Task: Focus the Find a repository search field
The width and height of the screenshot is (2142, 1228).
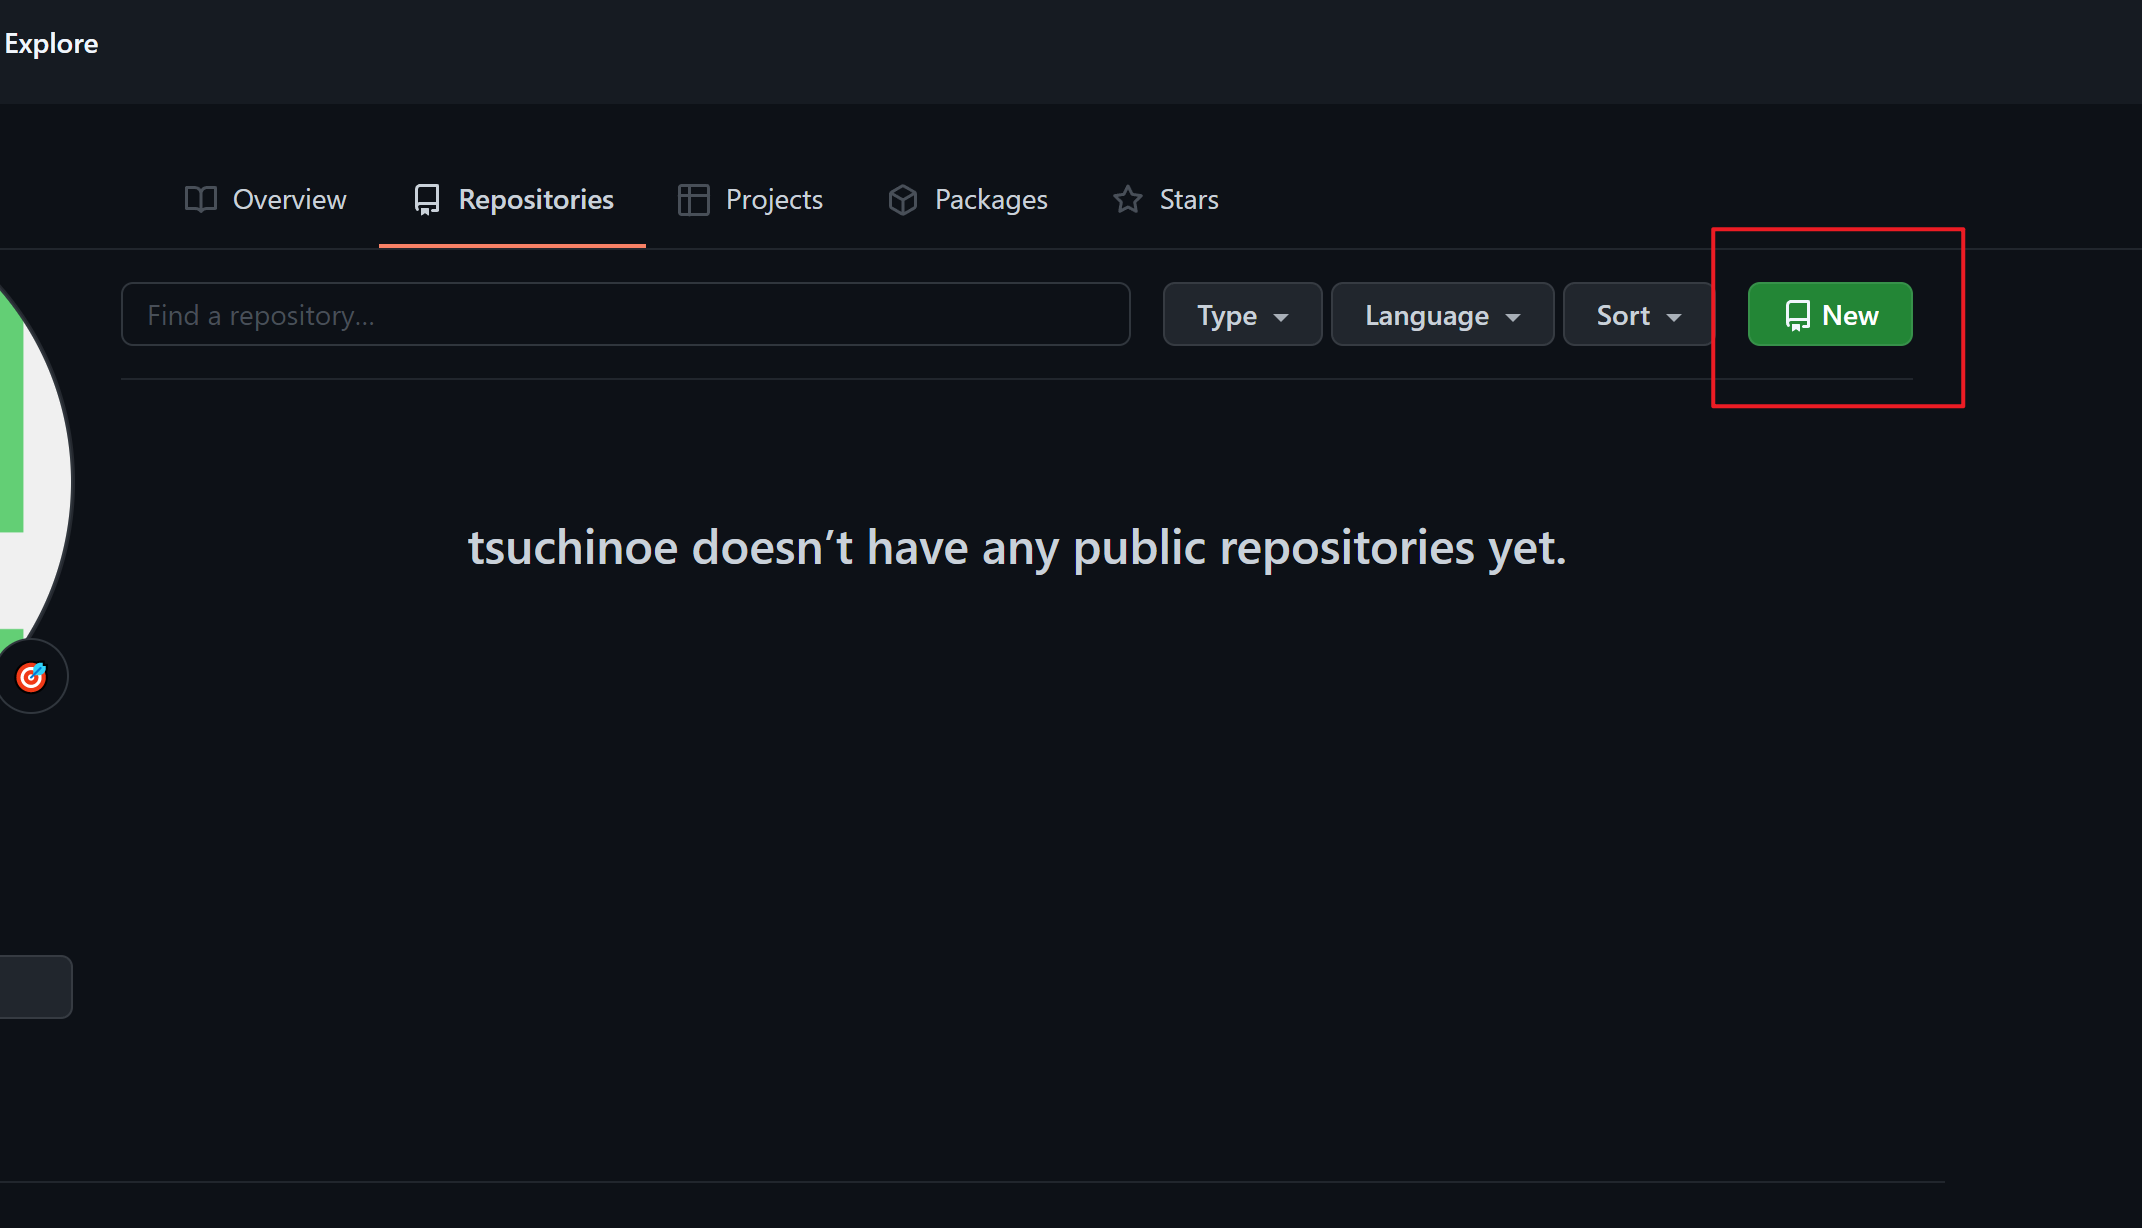Action: 626,314
